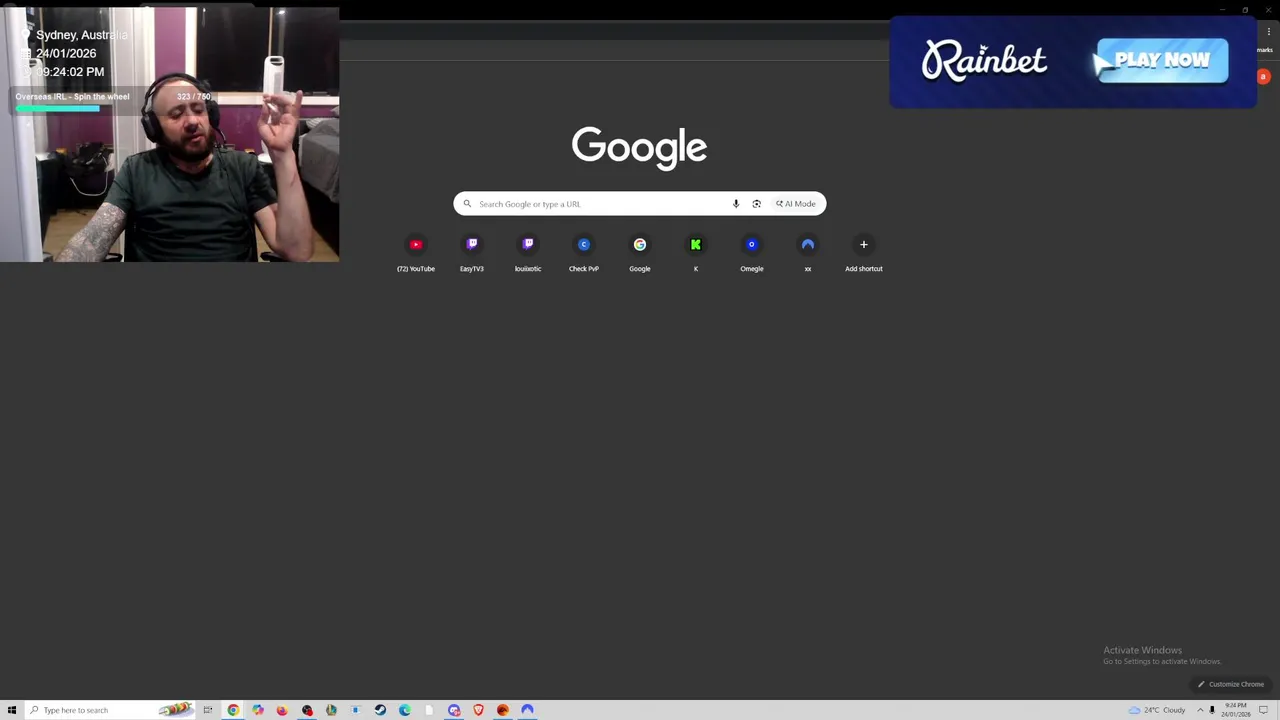Viewport: 1280px width, 720px height.
Task: Open the (72) YouTube shortcut tile
Action: coord(416,252)
